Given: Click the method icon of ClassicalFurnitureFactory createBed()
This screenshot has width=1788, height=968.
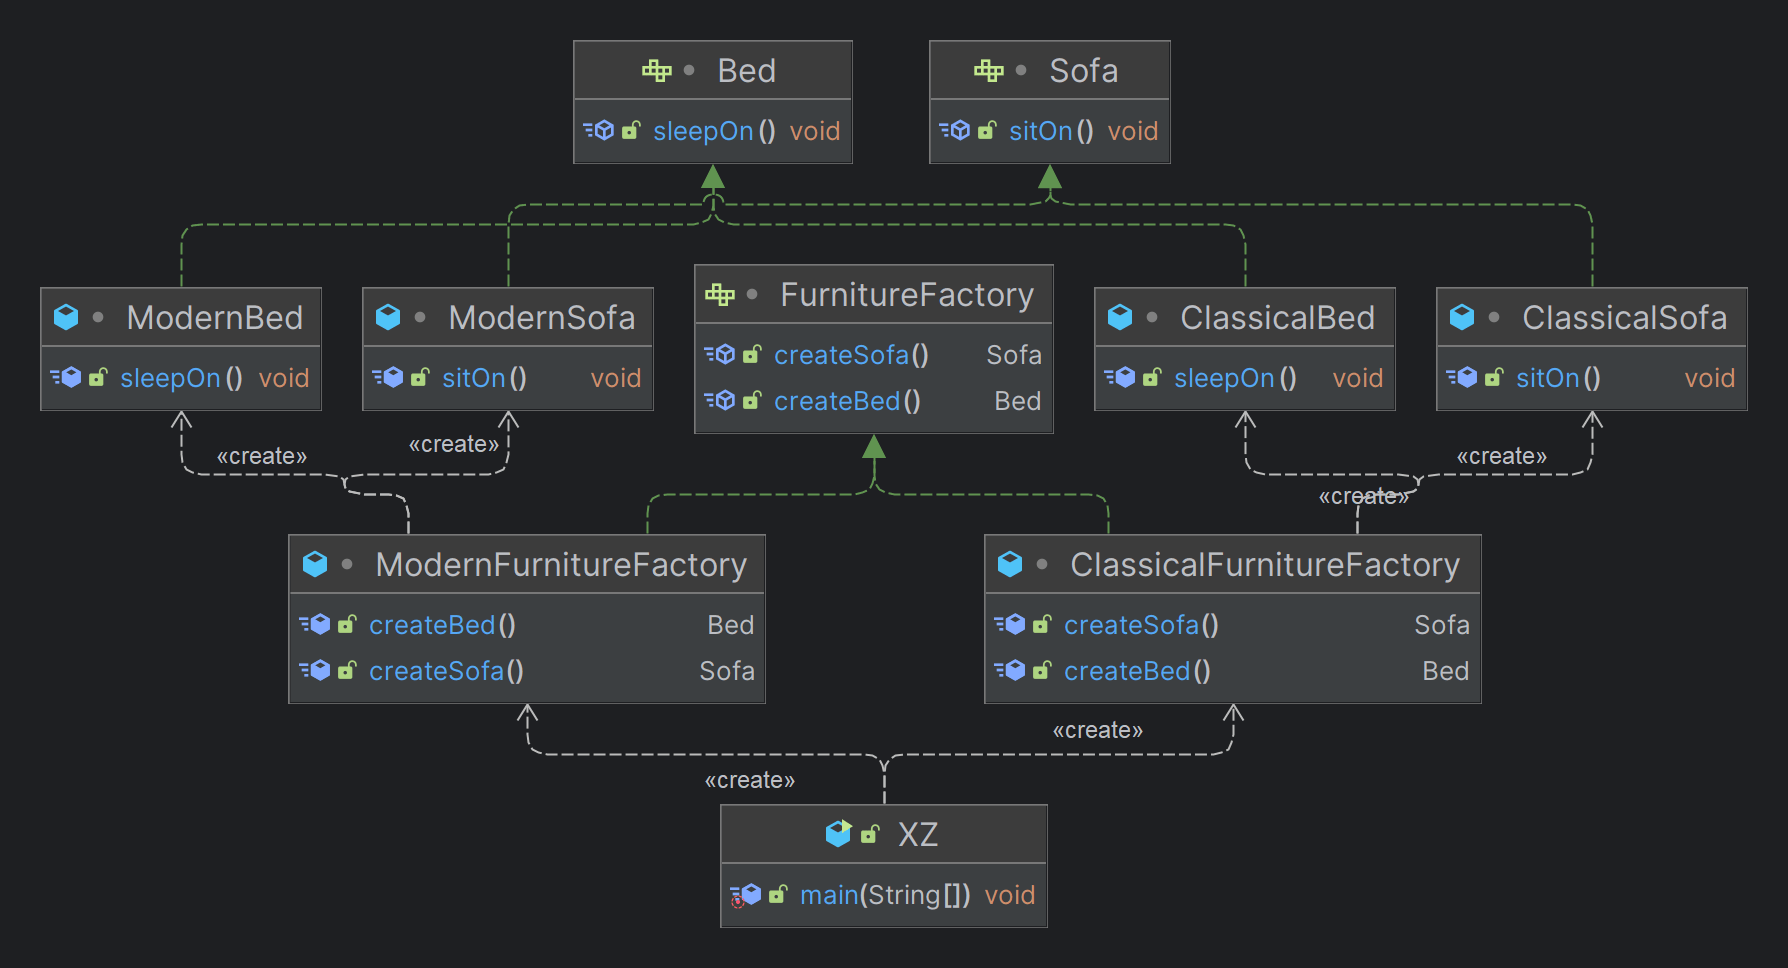Looking at the screenshot, I should click(1010, 670).
